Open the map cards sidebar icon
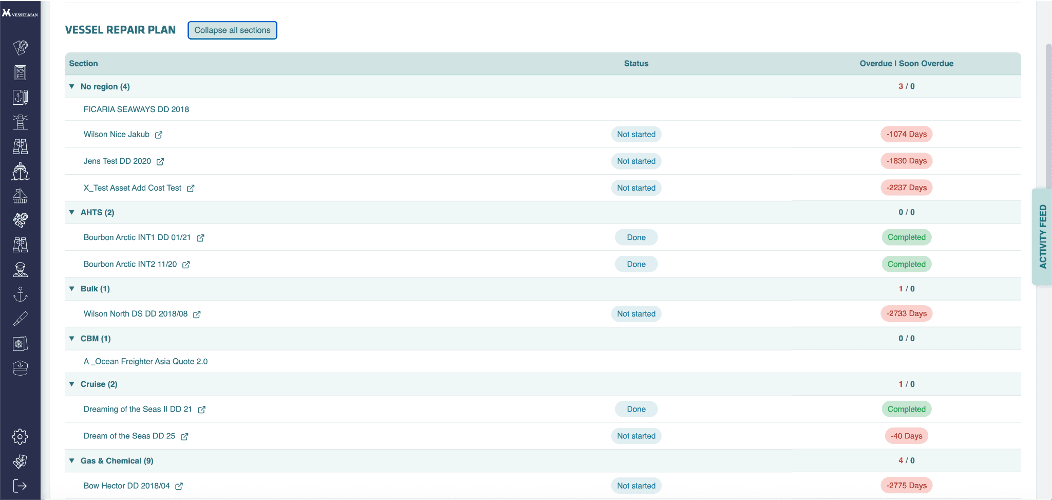This screenshot has height=500, width=1052. (20, 47)
